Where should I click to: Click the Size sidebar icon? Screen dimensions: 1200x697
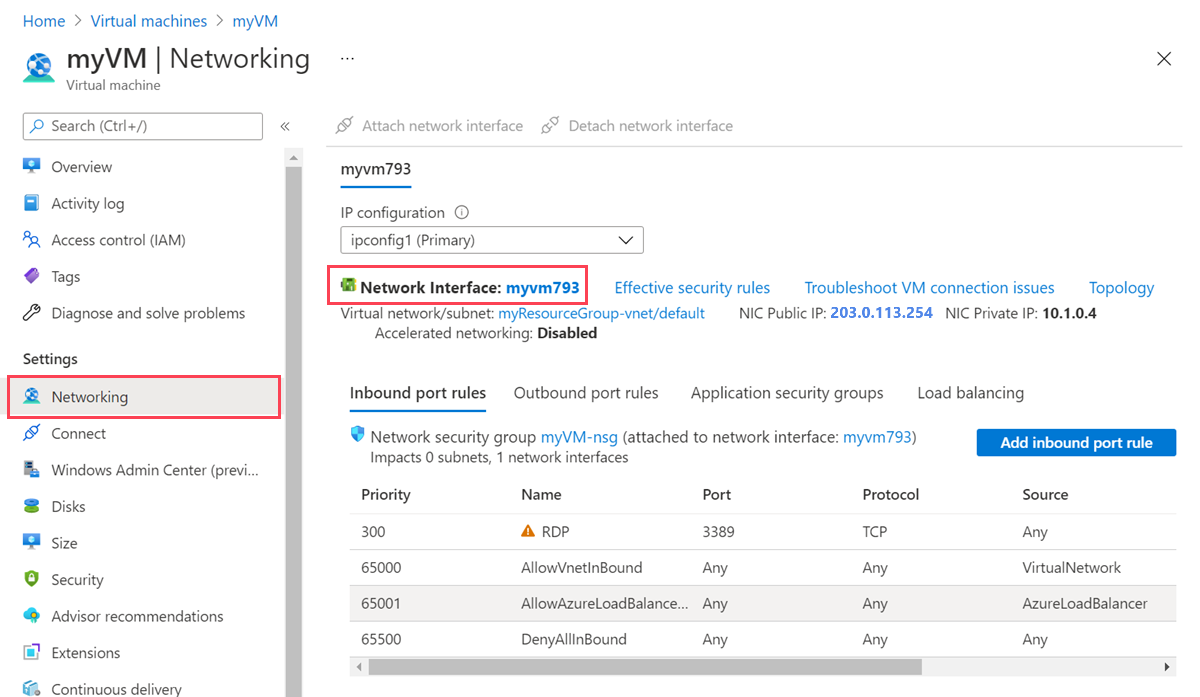click(x=32, y=543)
